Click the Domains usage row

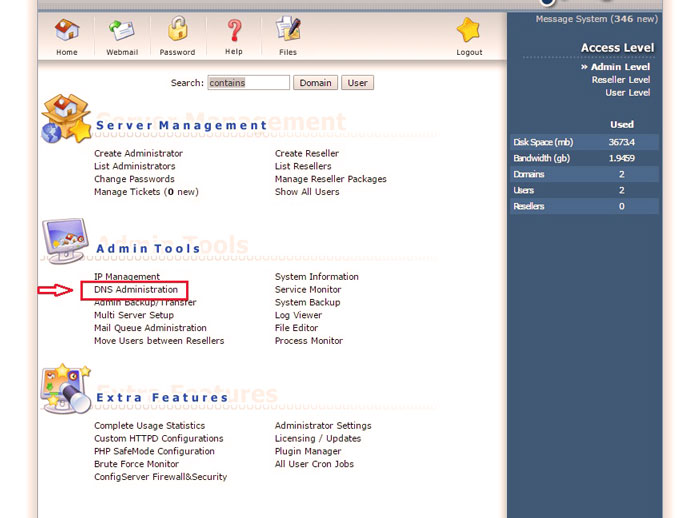click(584, 174)
